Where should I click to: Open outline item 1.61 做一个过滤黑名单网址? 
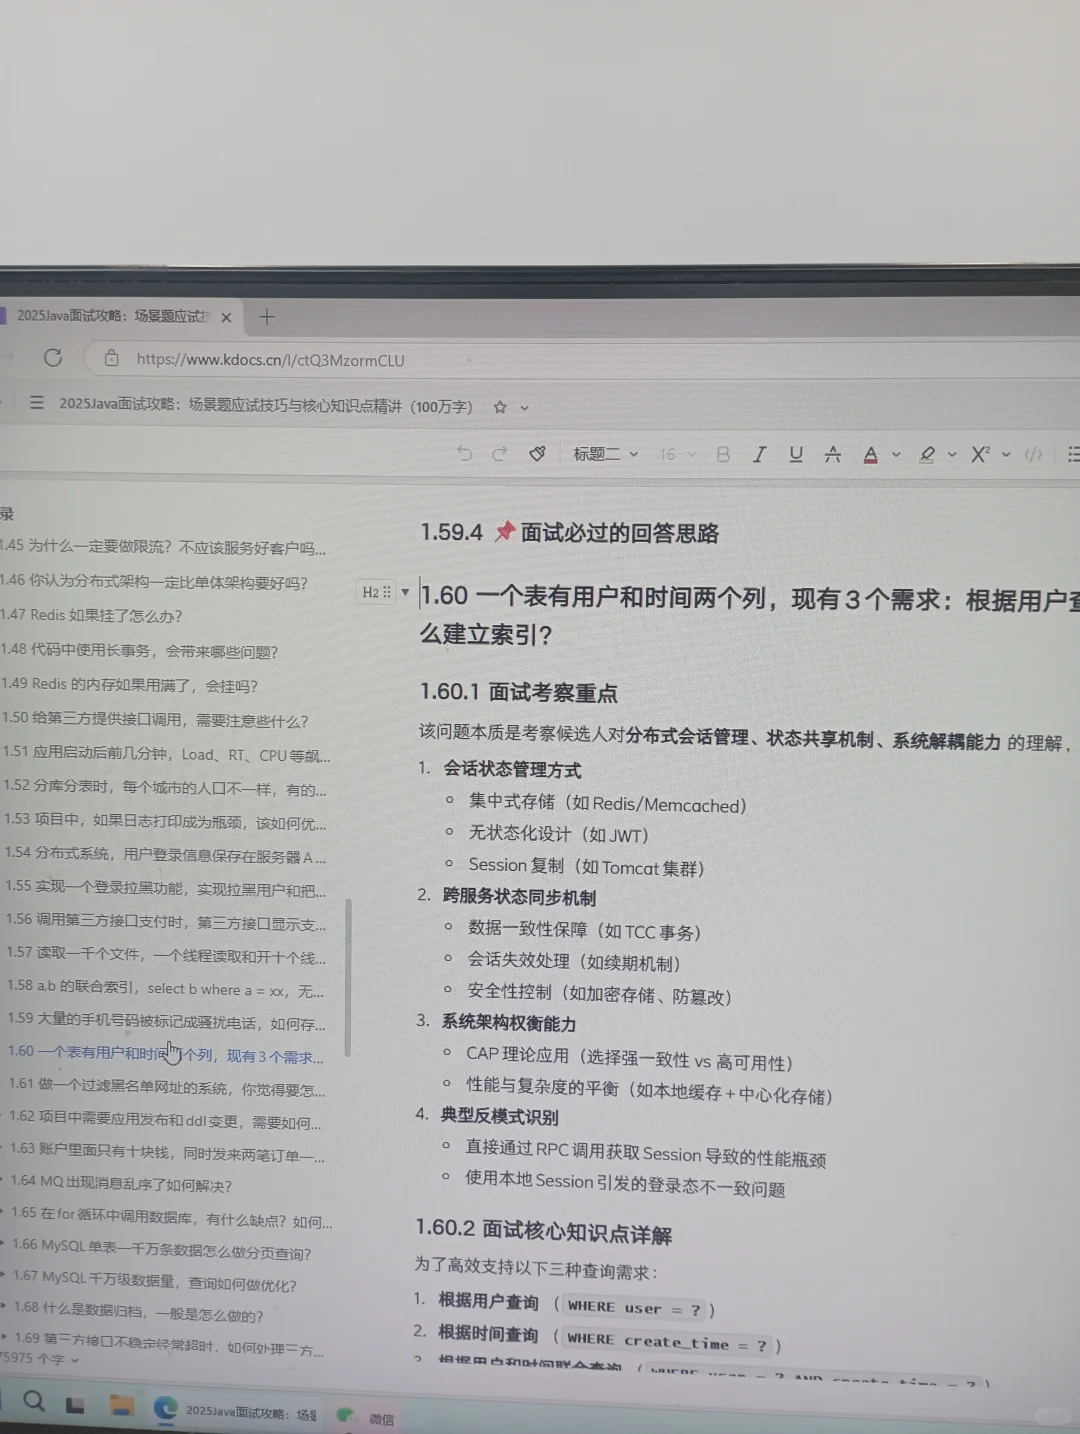(167, 1087)
